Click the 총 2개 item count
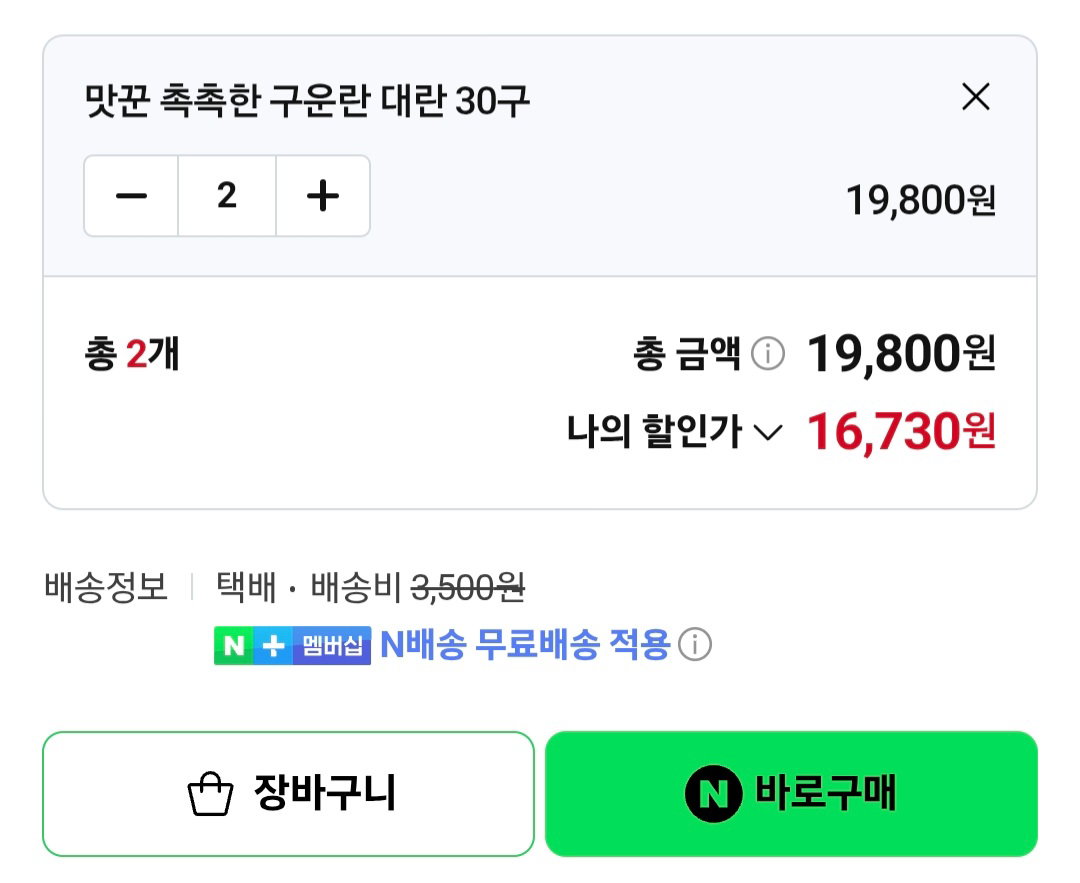 [132, 354]
